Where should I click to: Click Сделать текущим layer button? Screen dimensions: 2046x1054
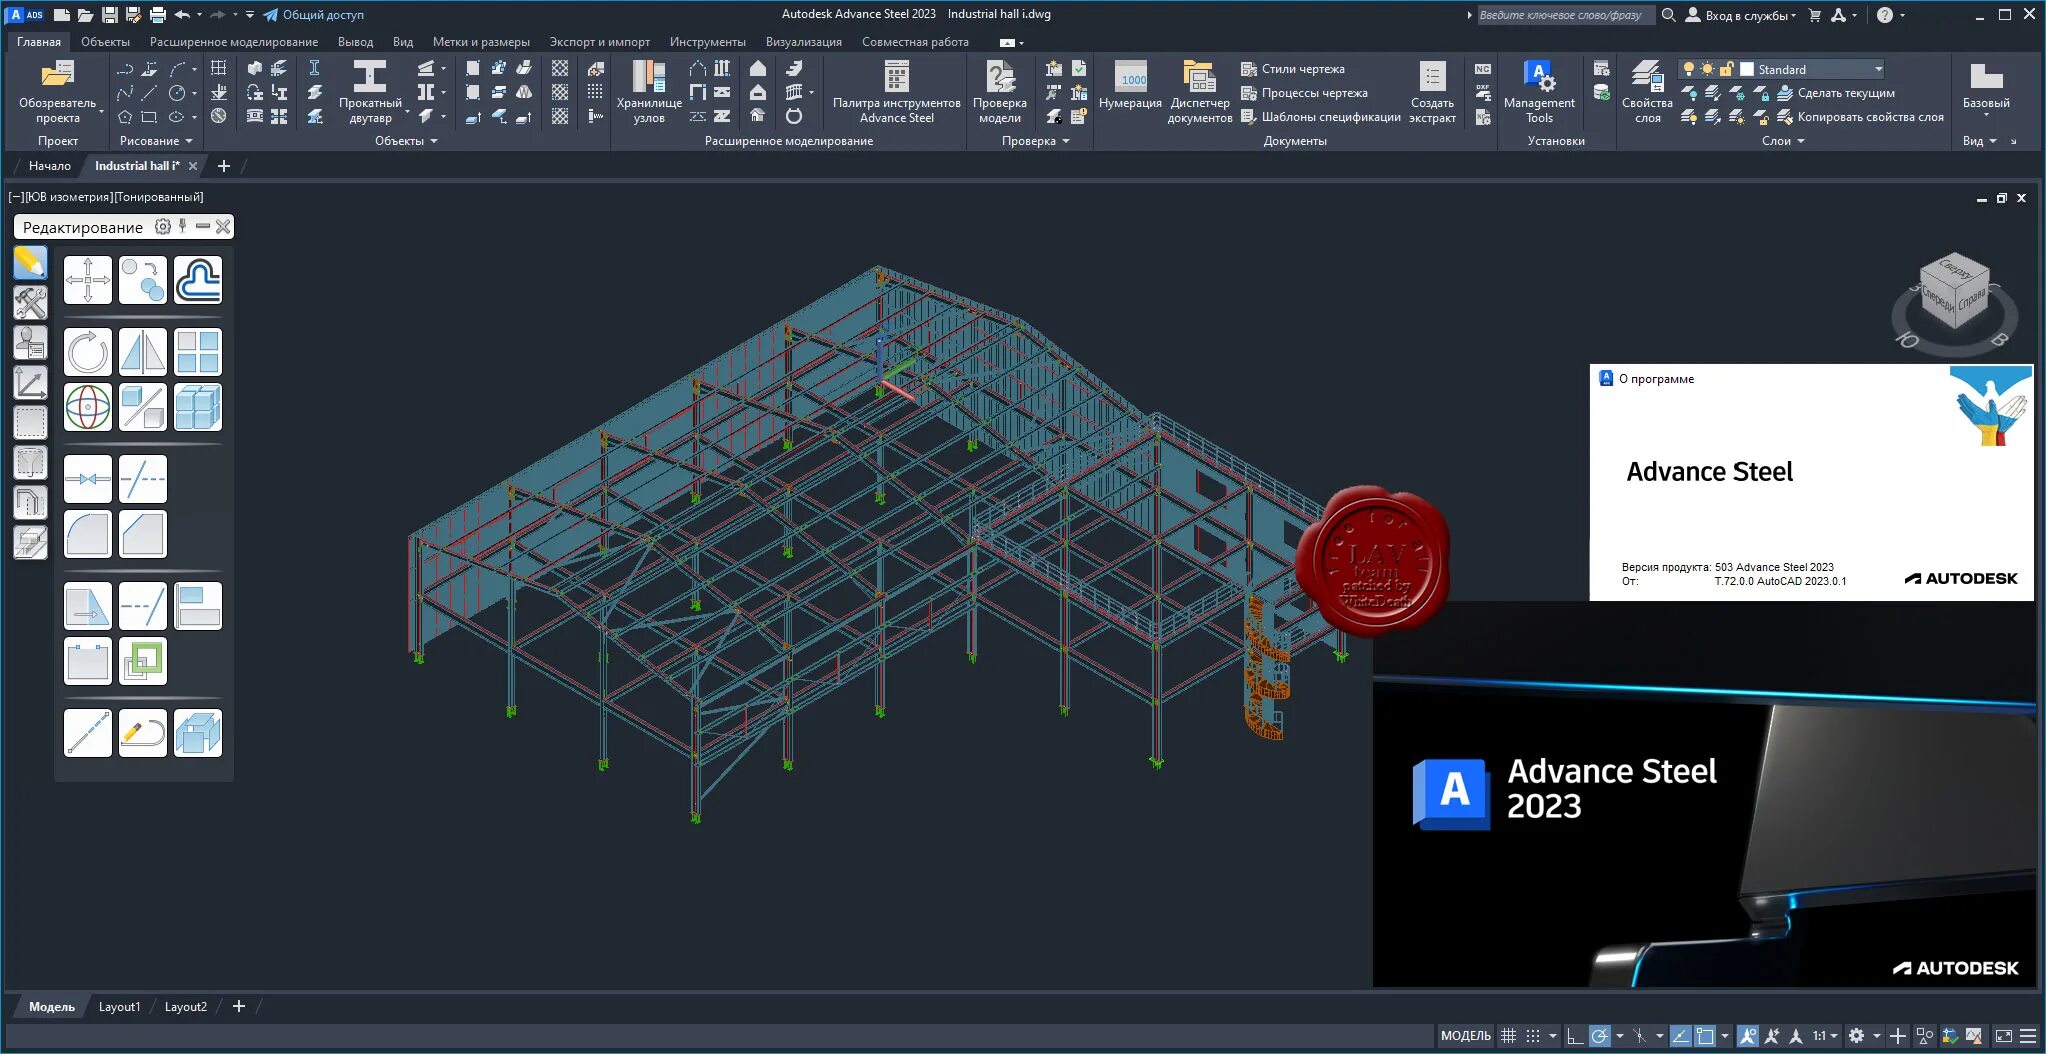click(1836, 93)
